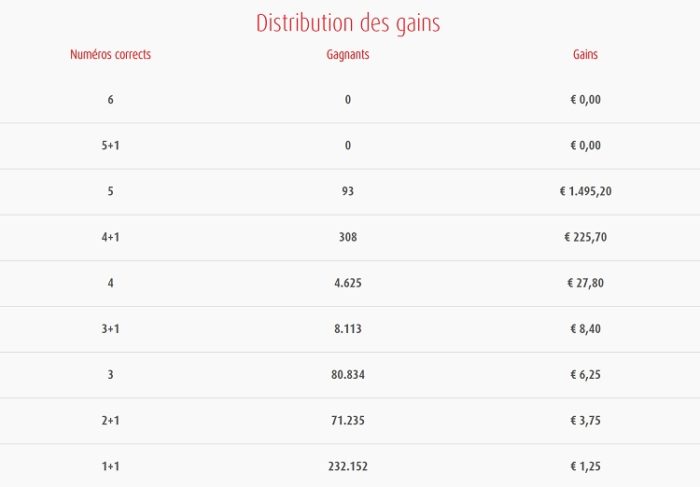Click the 'Gains' column header
Viewport: 700px width, 487px height.
586,54
